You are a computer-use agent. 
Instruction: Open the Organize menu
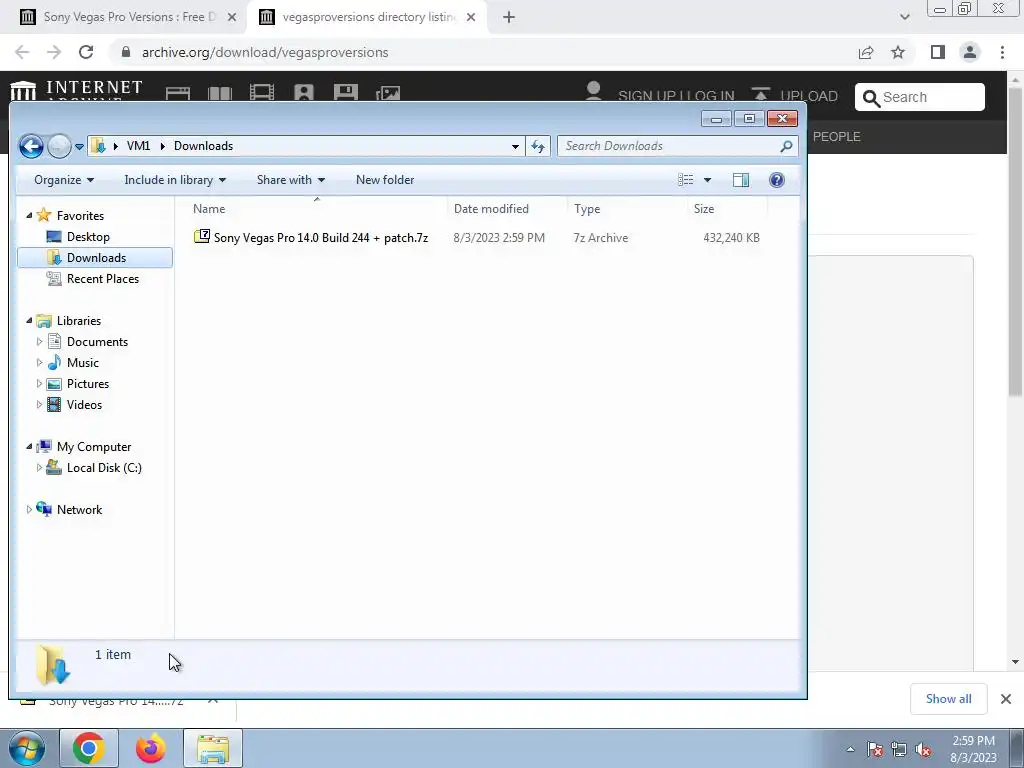coord(64,180)
